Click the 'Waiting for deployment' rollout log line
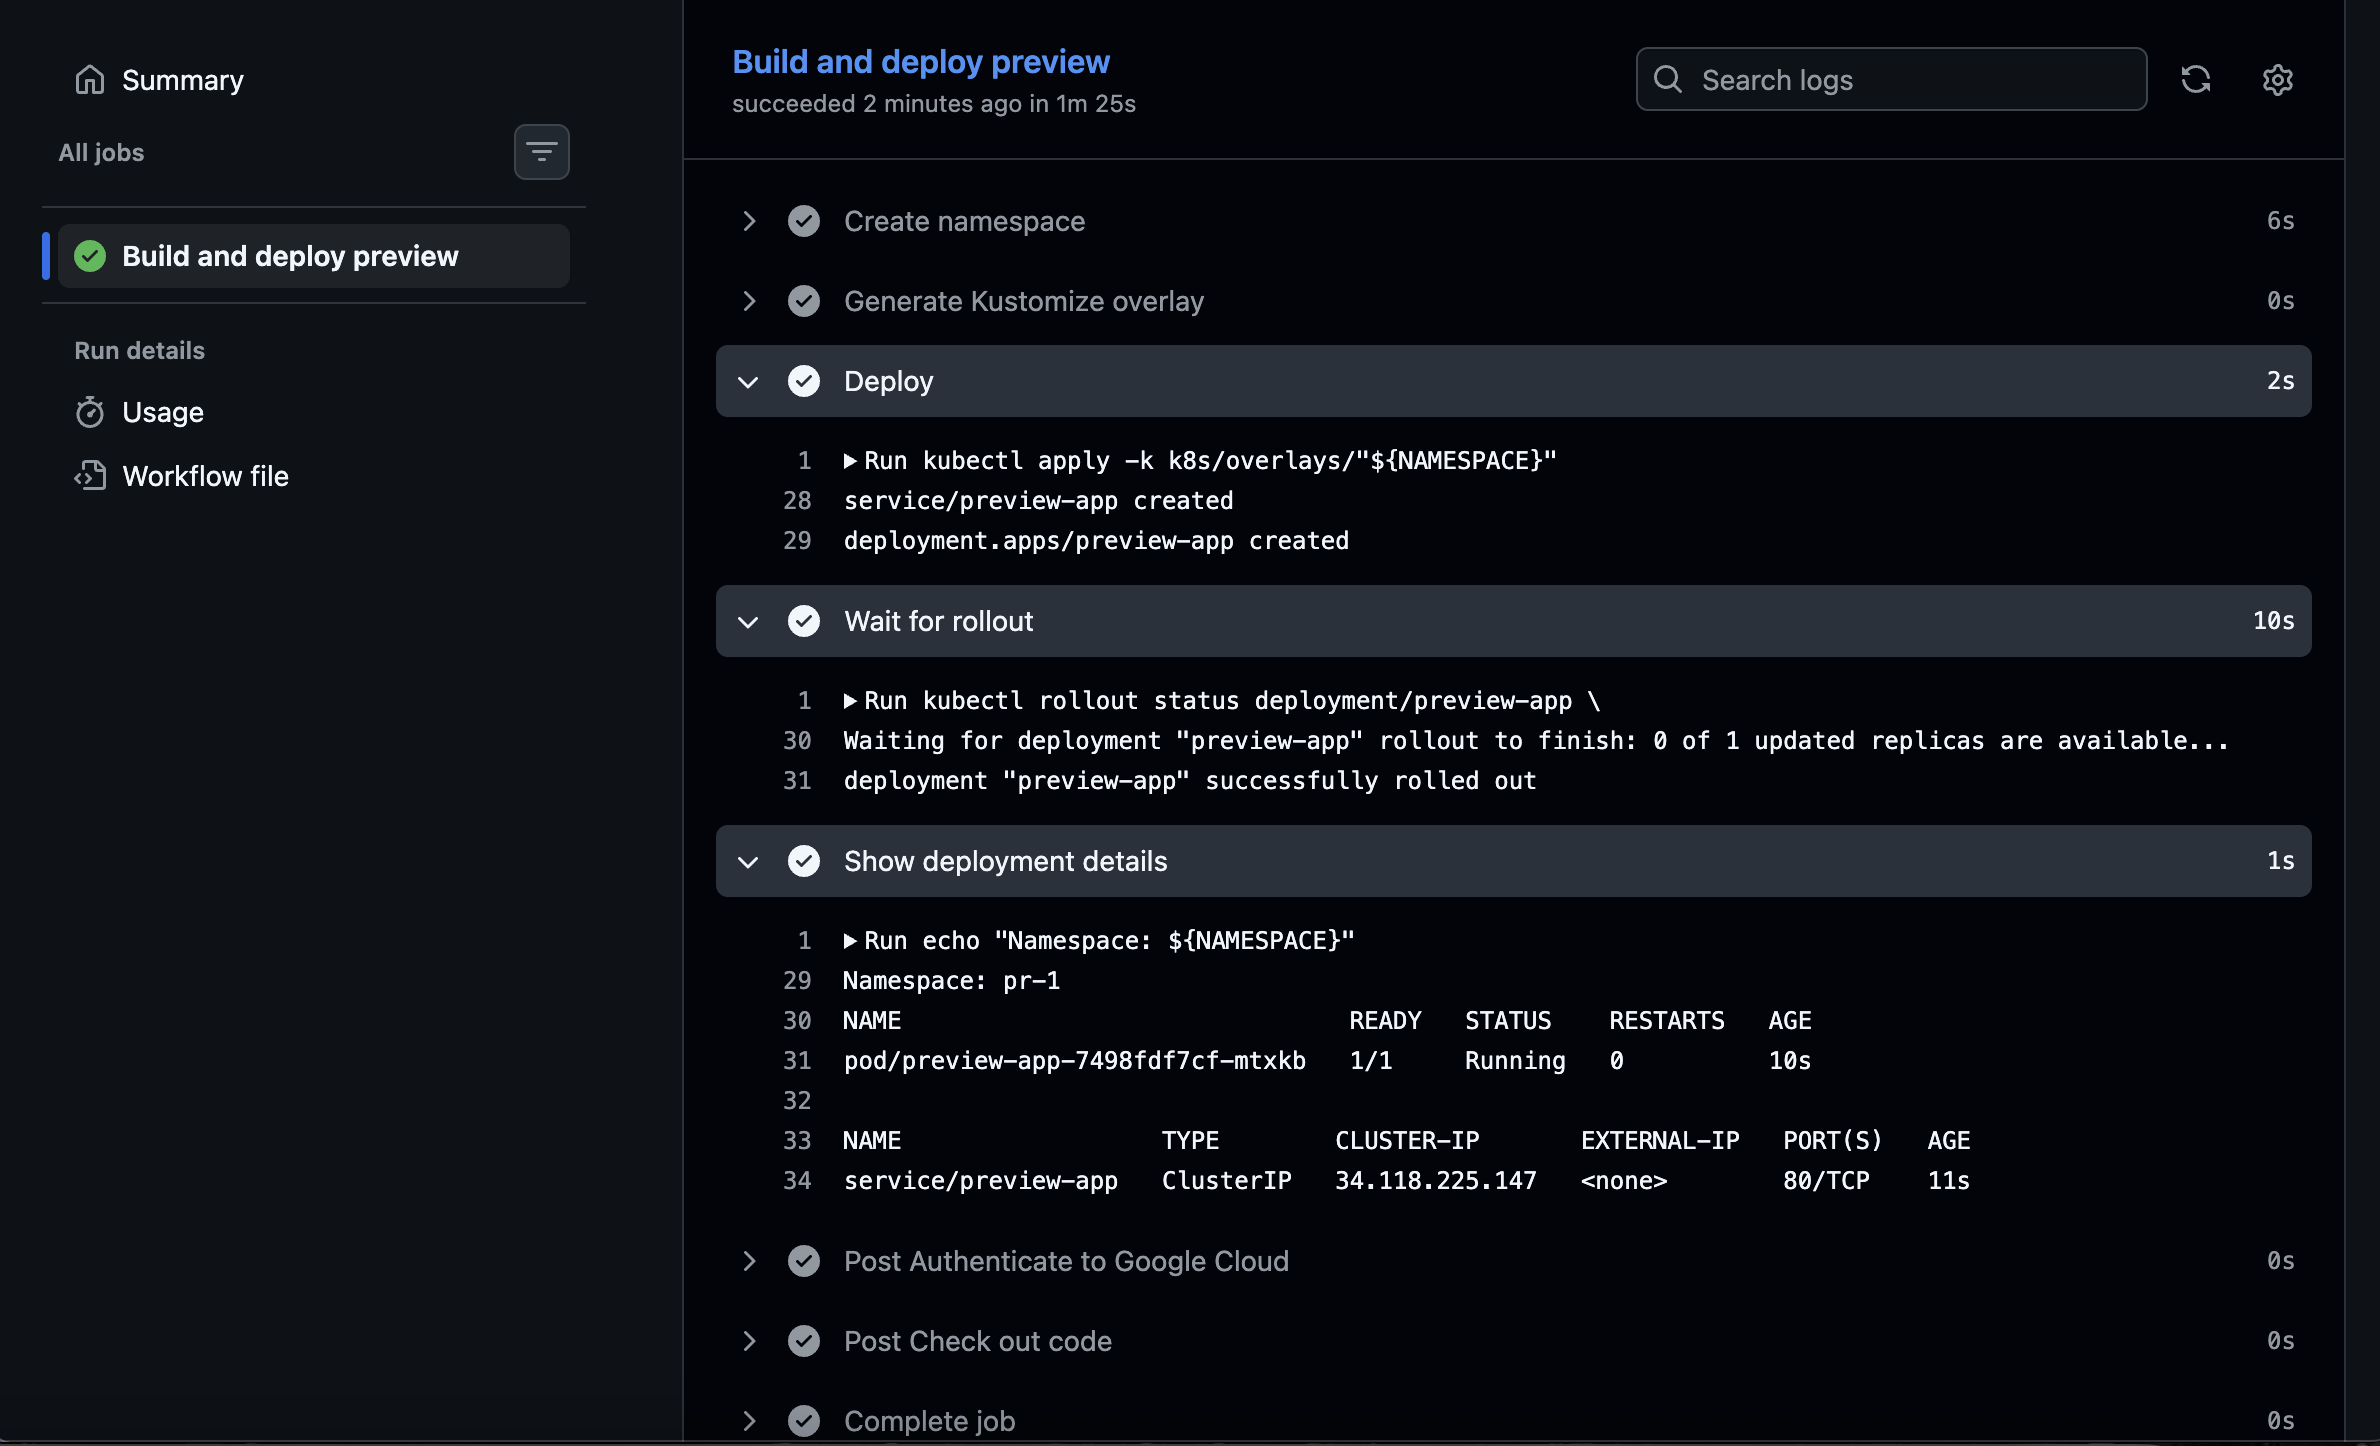2380x1446 pixels. tap(1536, 741)
